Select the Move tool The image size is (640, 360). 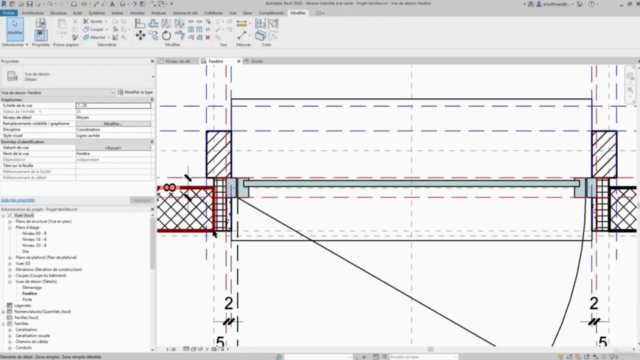[140, 36]
